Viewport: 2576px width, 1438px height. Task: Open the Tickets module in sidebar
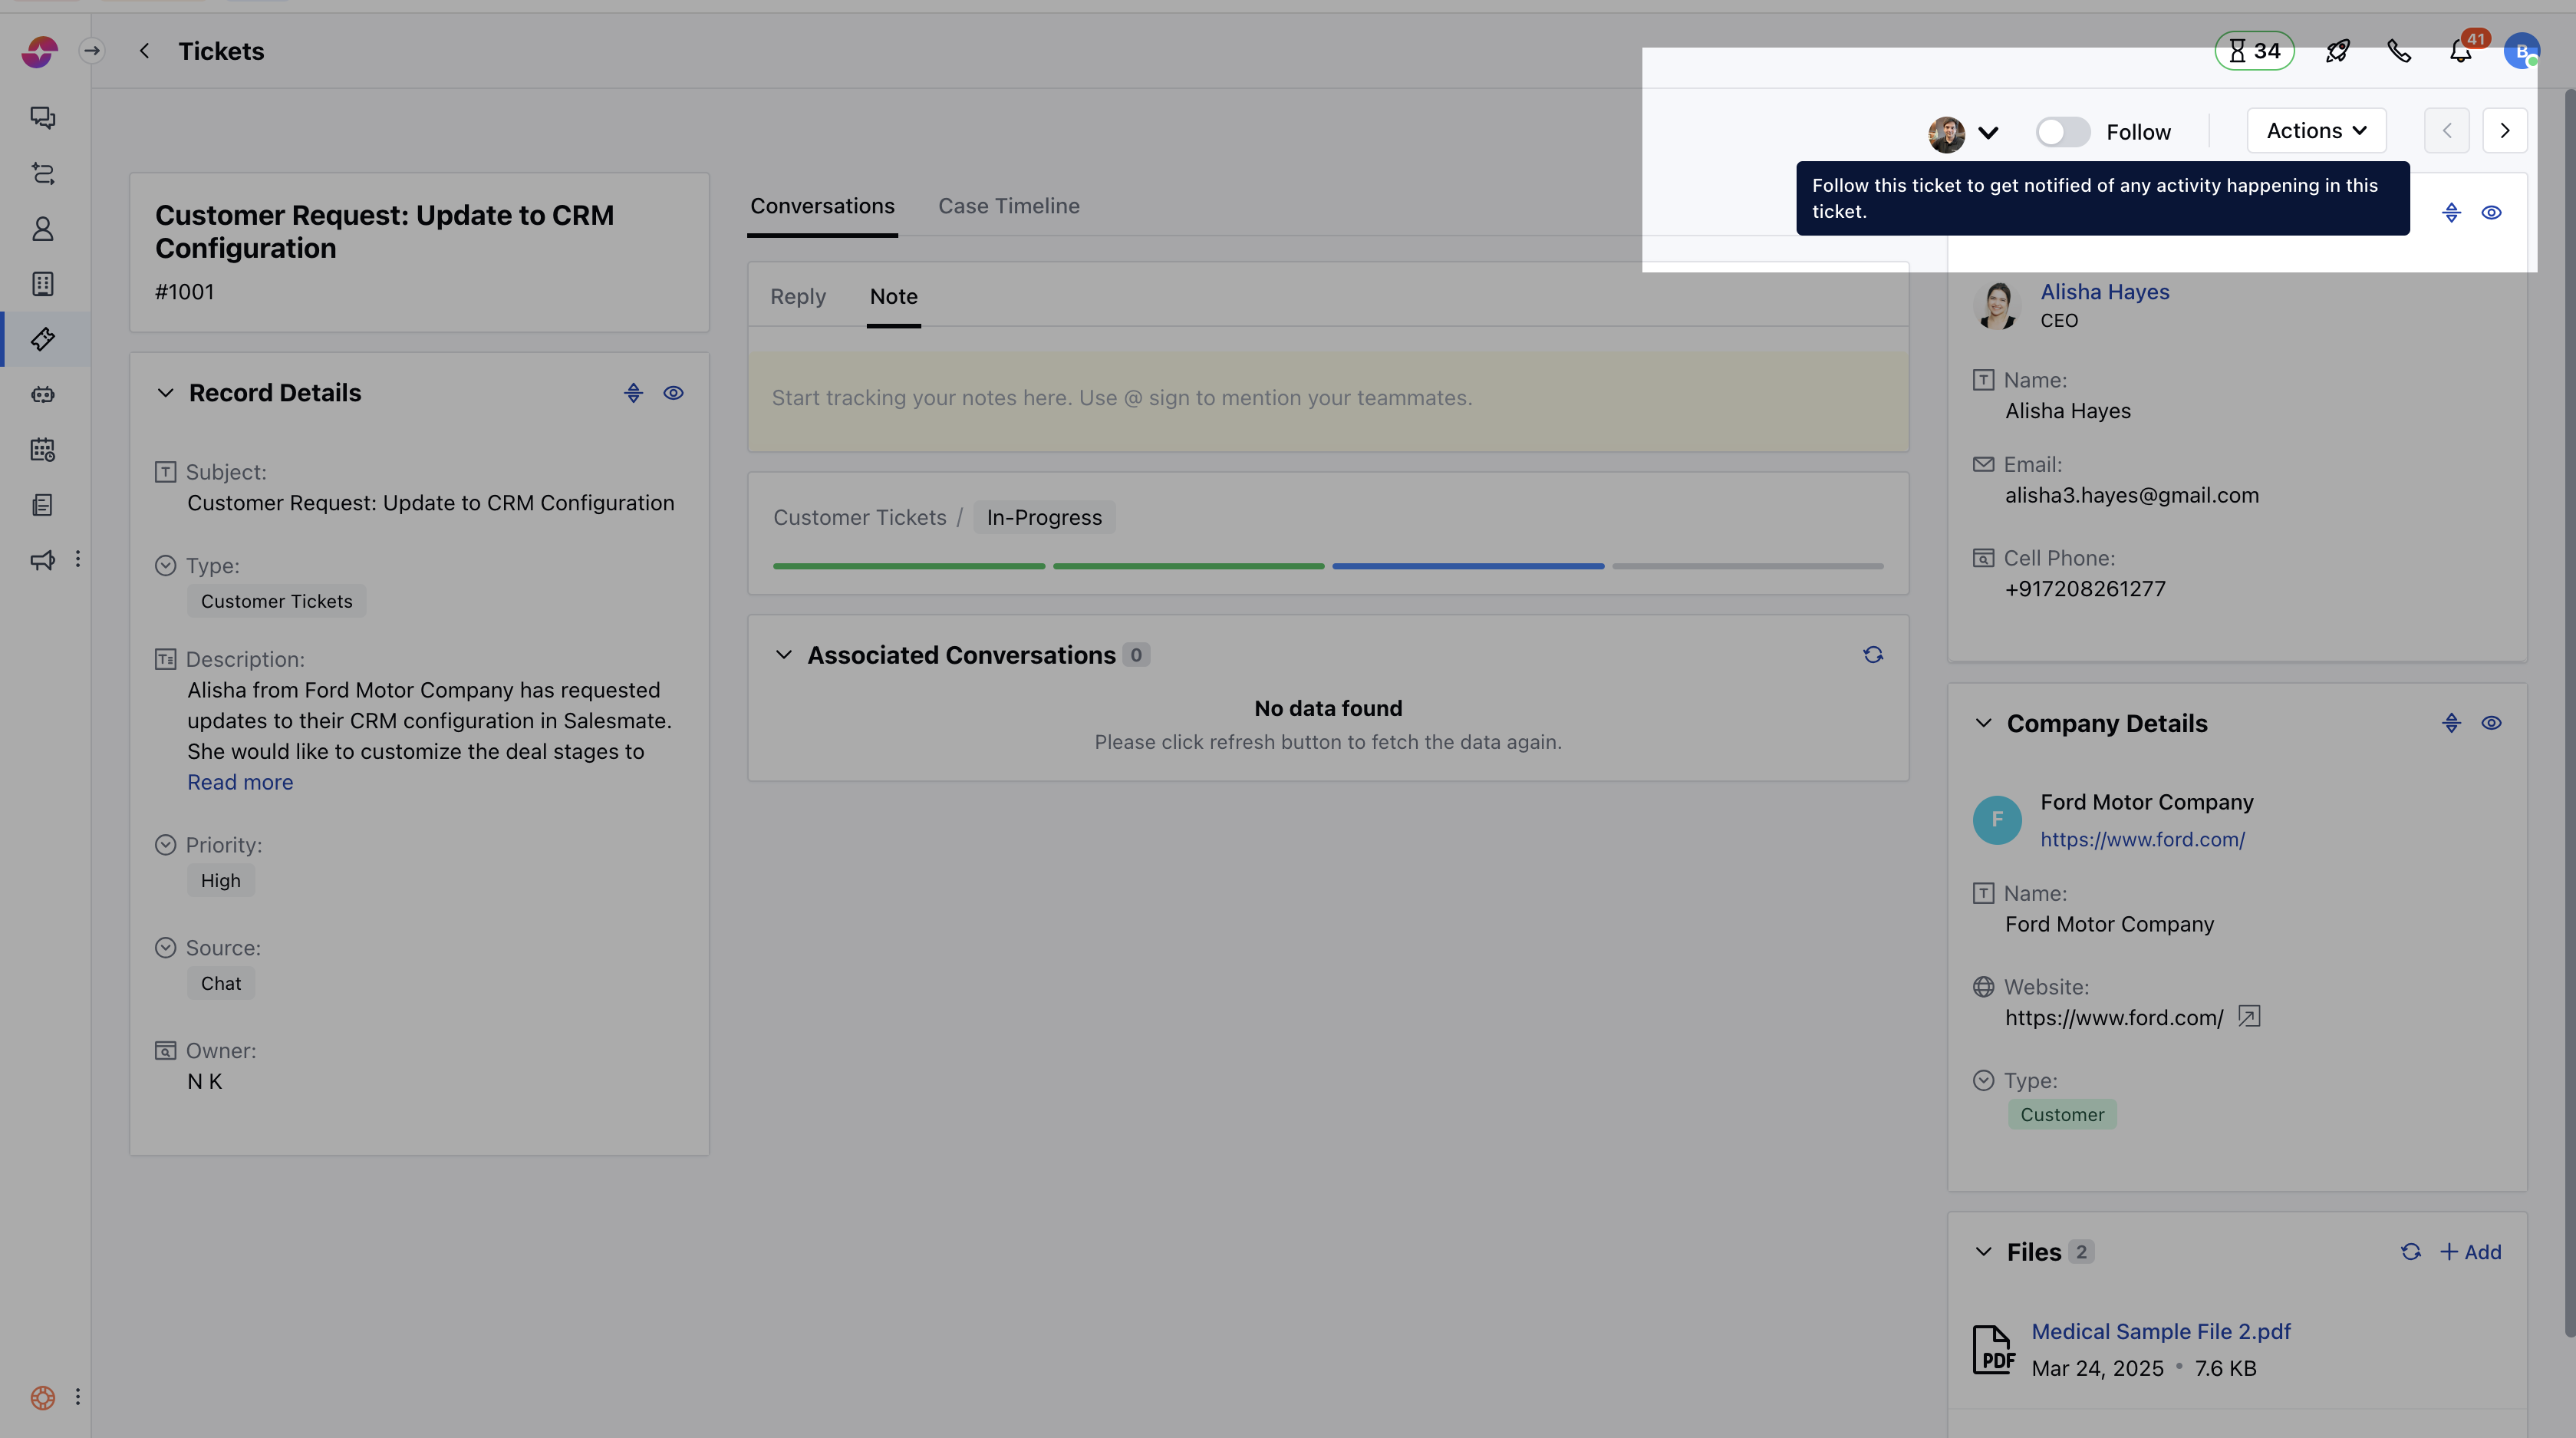point(42,339)
